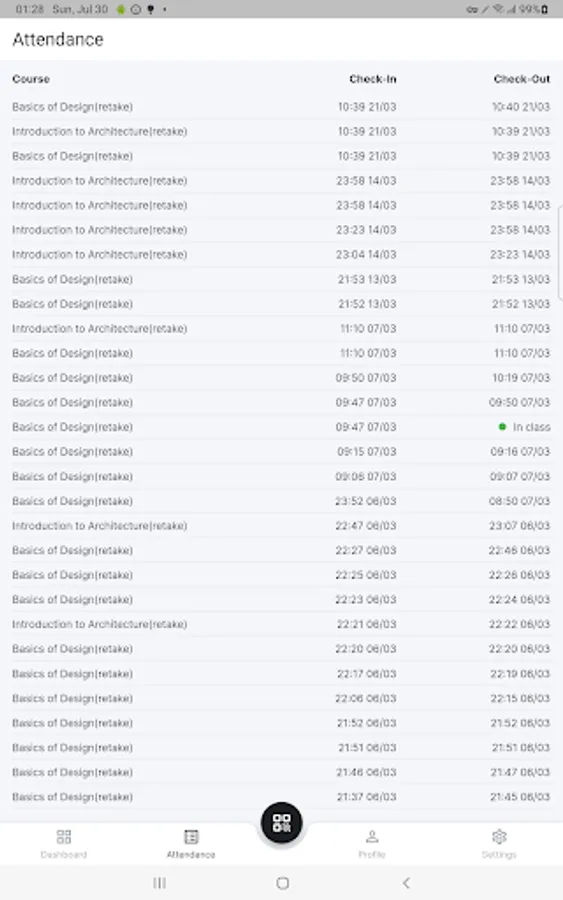Open the QR code scanner button

coord(281,823)
